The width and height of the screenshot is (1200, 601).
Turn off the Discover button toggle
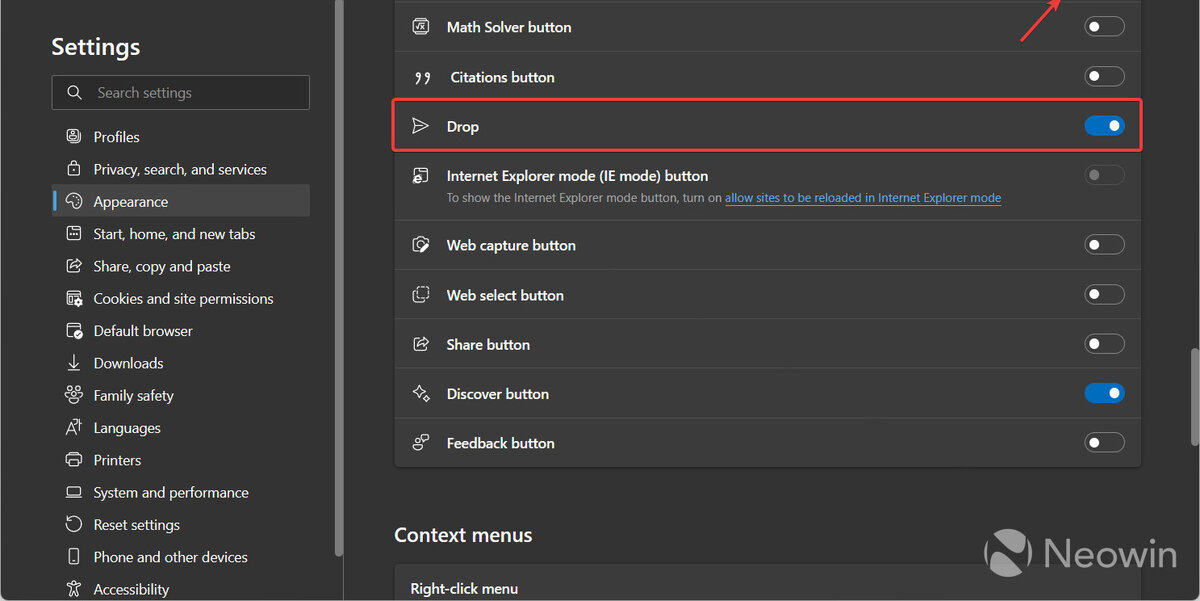1104,394
